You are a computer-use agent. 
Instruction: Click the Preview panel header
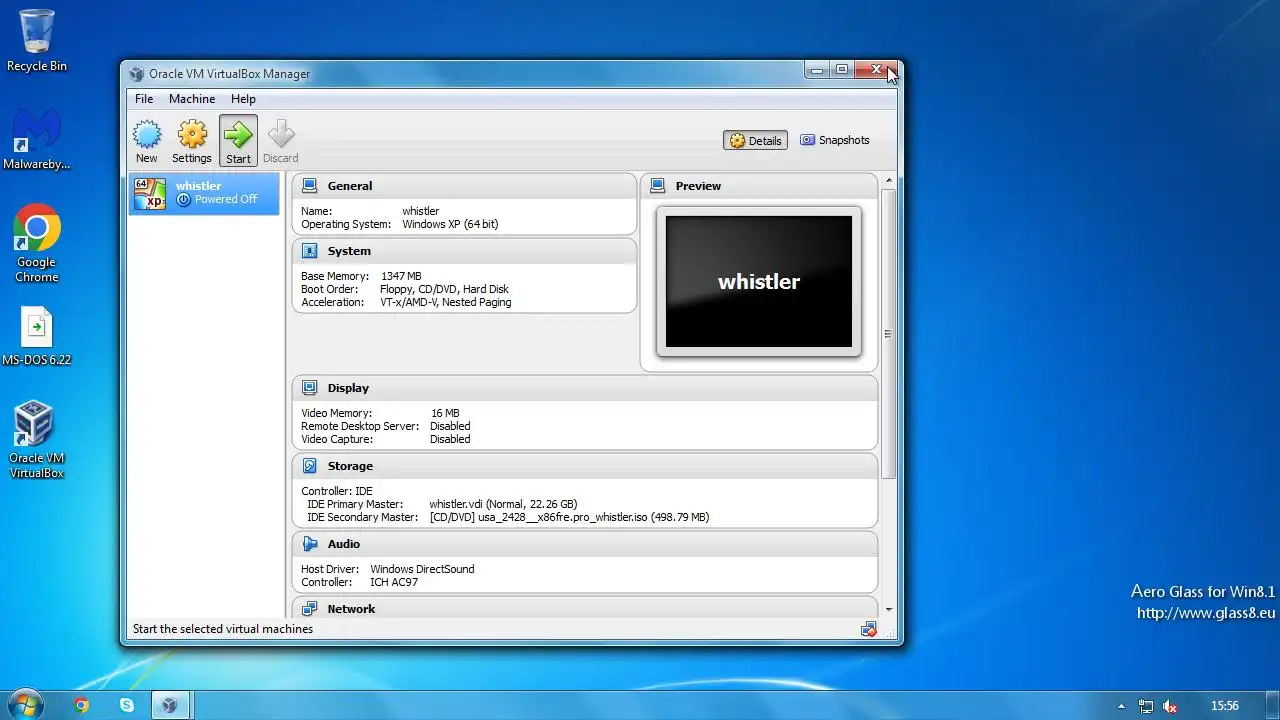pyautogui.click(x=759, y=186)
